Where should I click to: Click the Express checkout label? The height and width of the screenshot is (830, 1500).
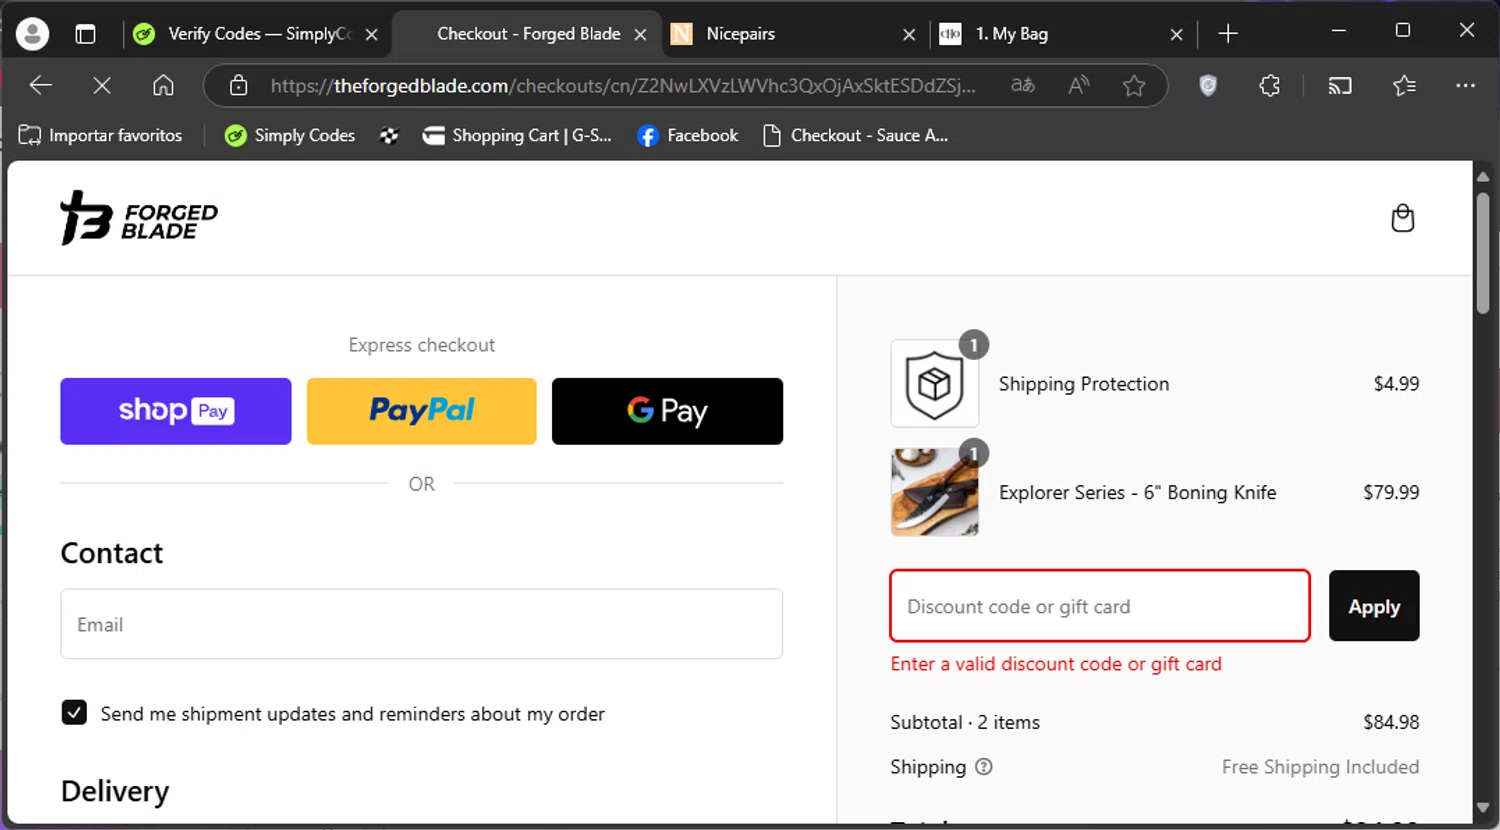click(421, 345)
